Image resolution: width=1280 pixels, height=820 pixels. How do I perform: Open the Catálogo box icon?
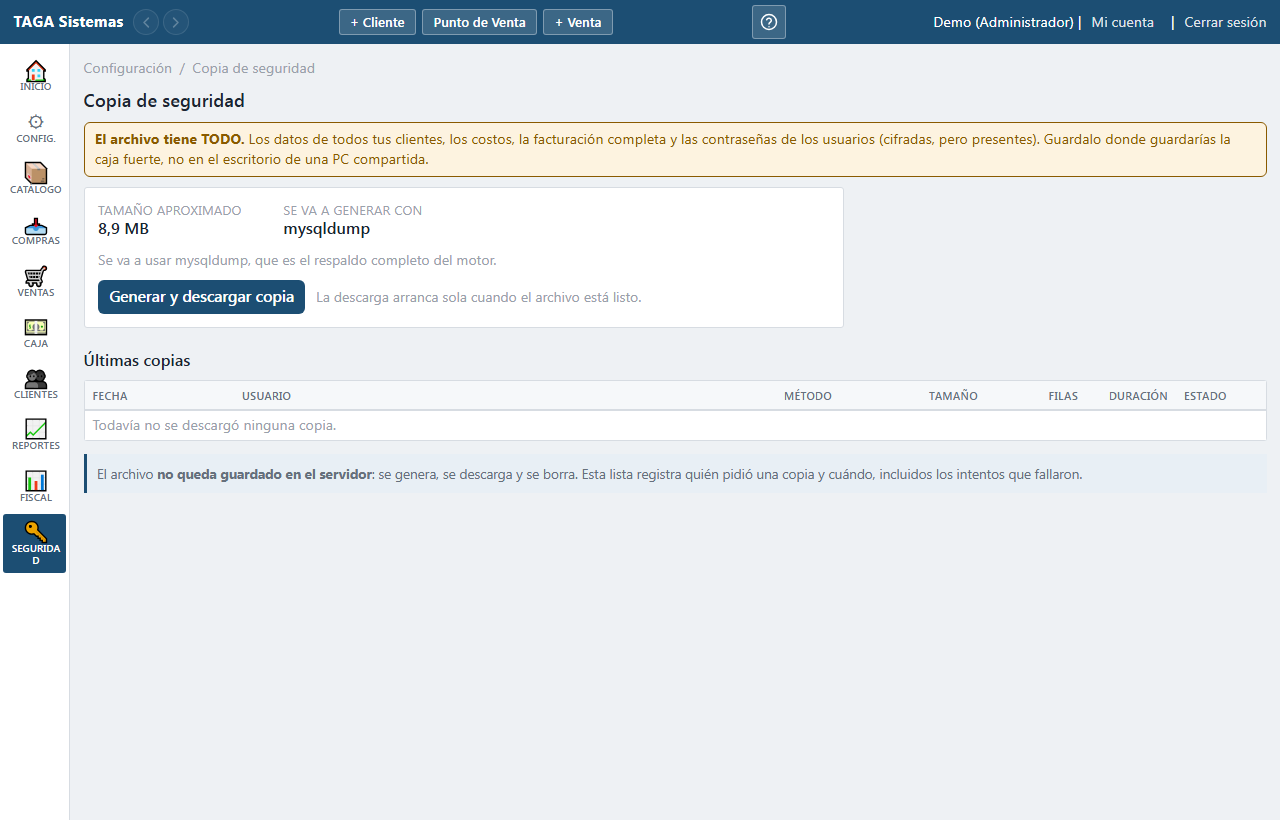coord(35,179)
